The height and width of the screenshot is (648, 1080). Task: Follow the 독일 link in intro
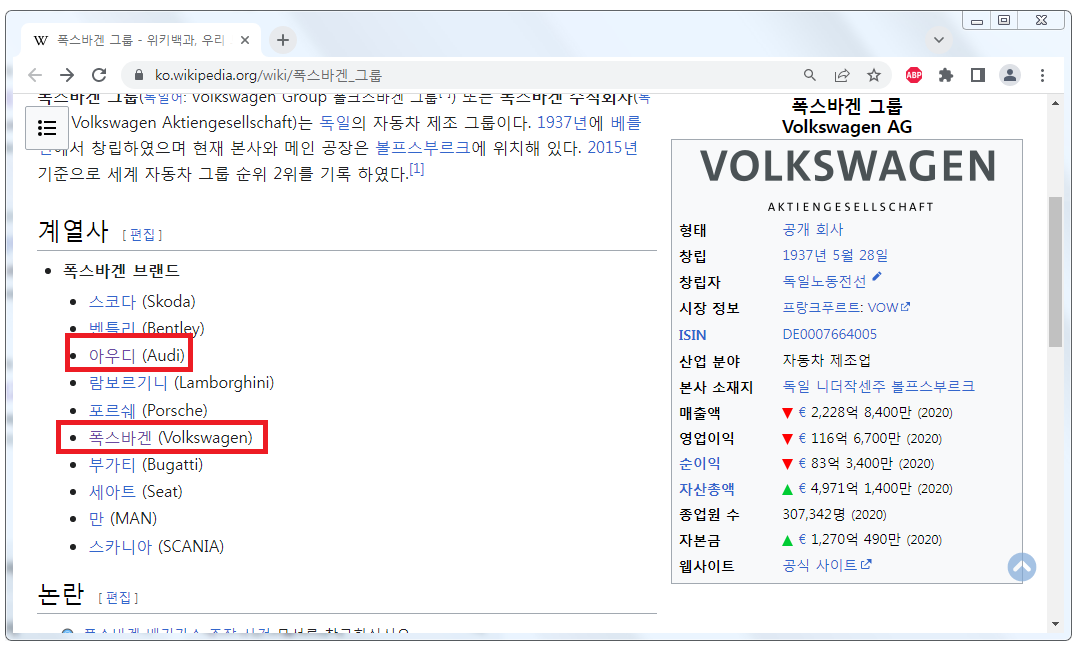[x=335, y=123]
